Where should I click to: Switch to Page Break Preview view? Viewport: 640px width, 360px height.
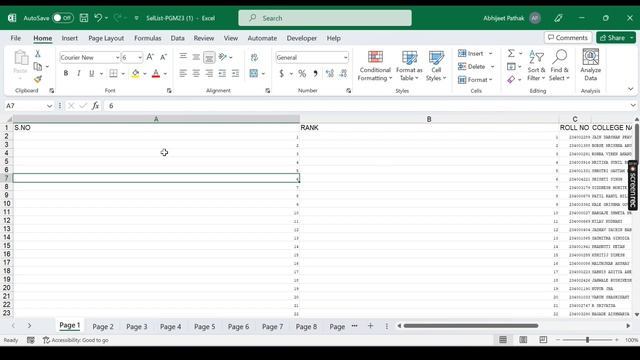tap(543, 340)
